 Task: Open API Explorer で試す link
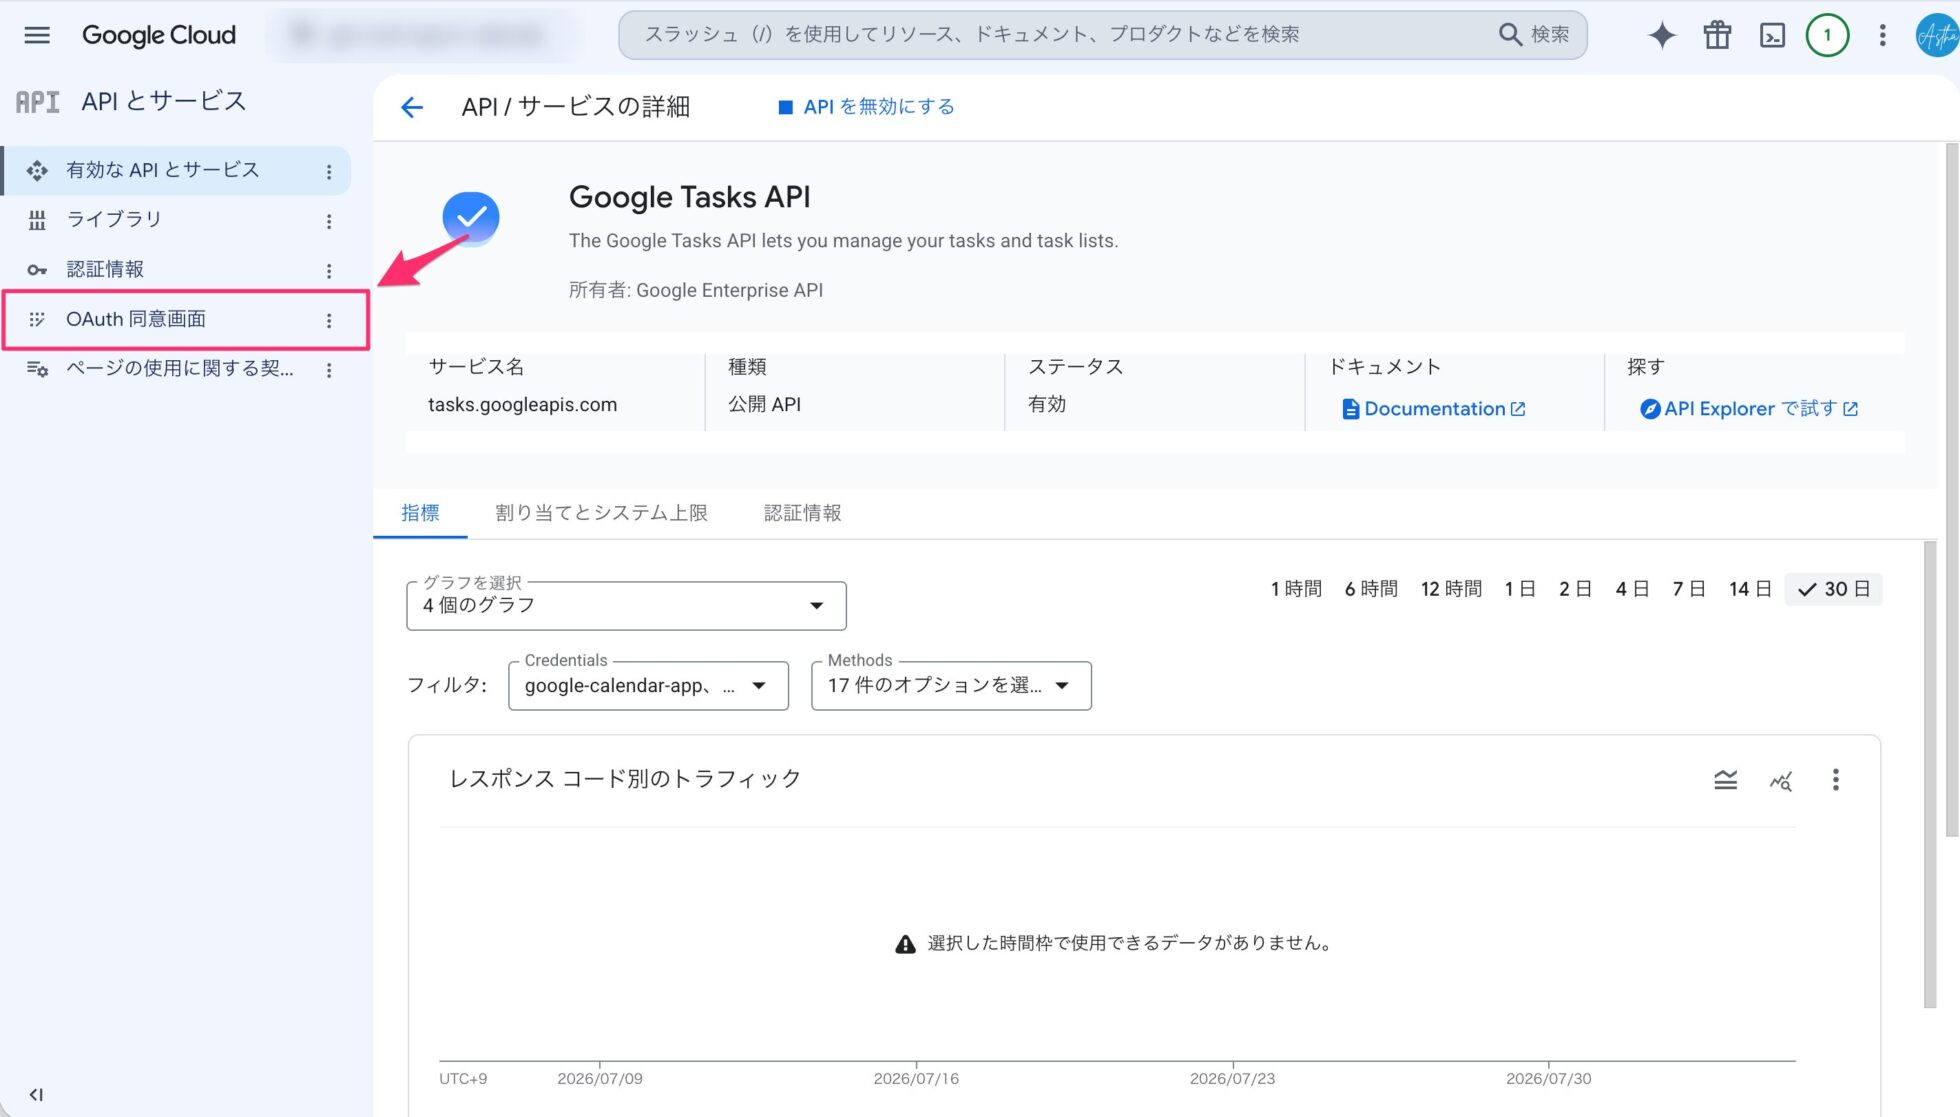point(1749,409)
